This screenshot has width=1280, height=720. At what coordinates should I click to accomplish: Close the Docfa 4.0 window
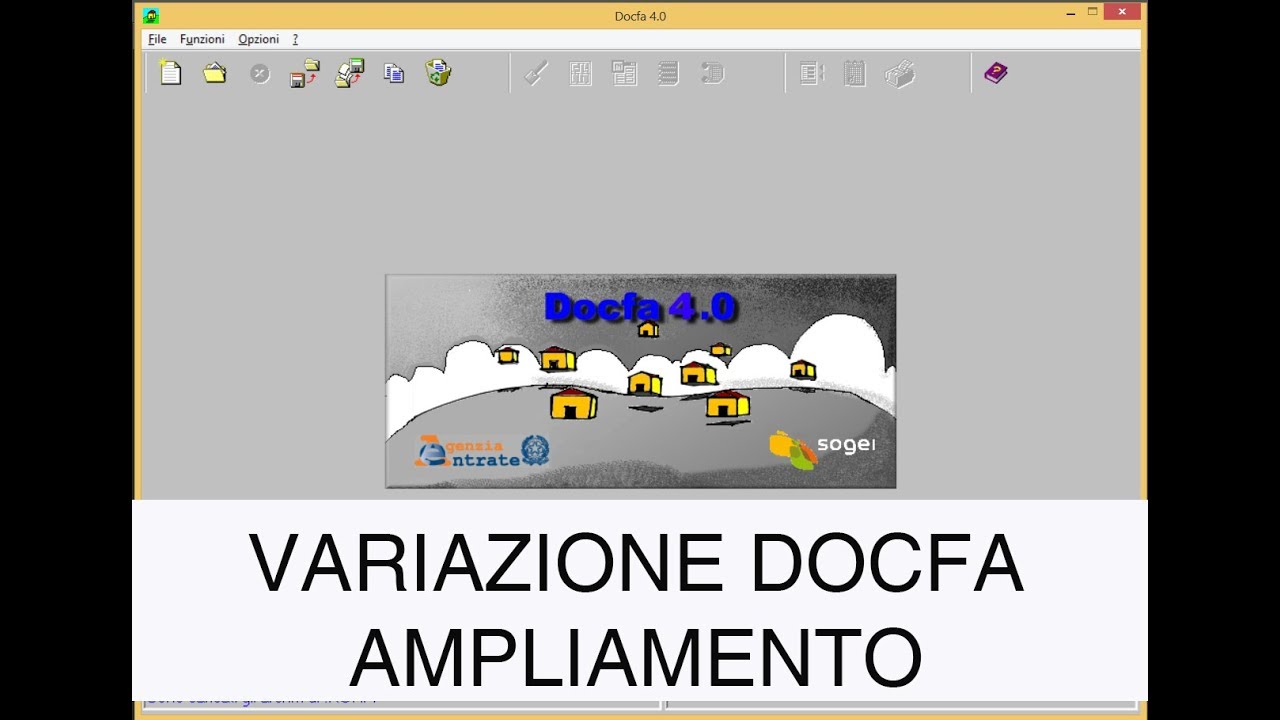point(1122,12)
